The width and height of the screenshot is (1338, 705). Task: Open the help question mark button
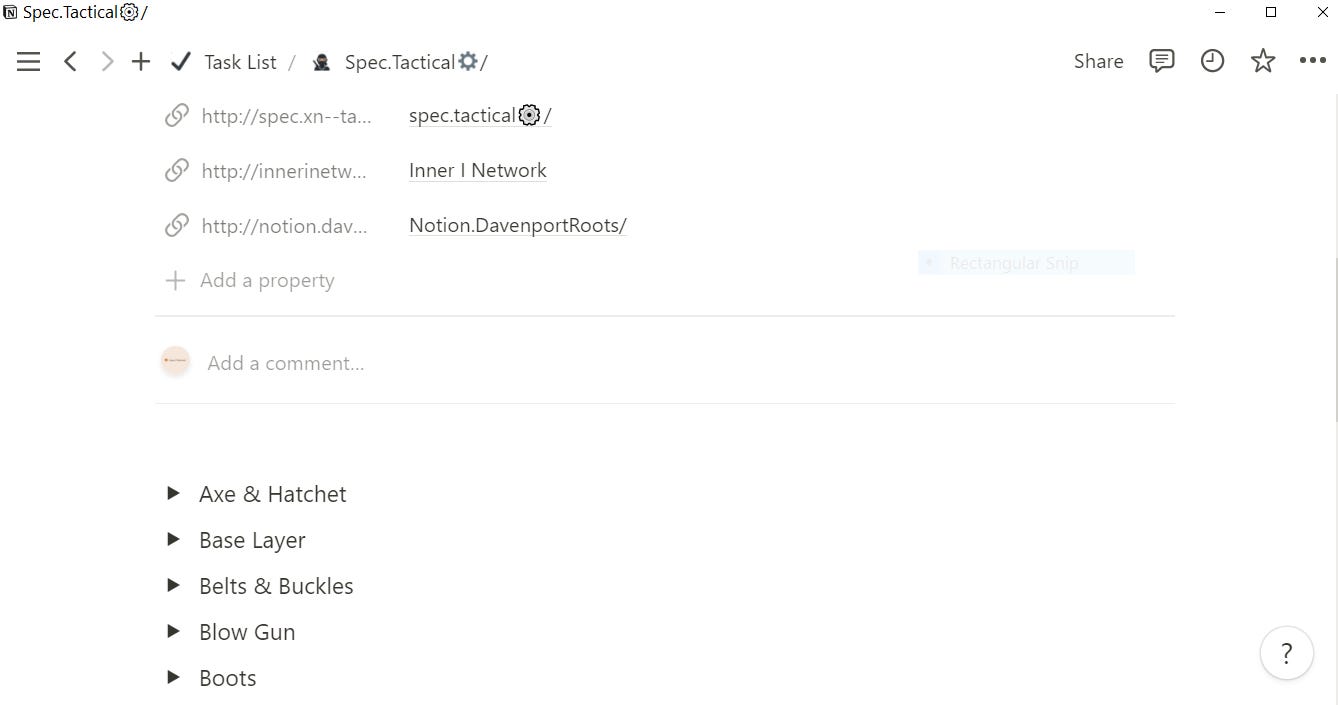pos(1286,653)
